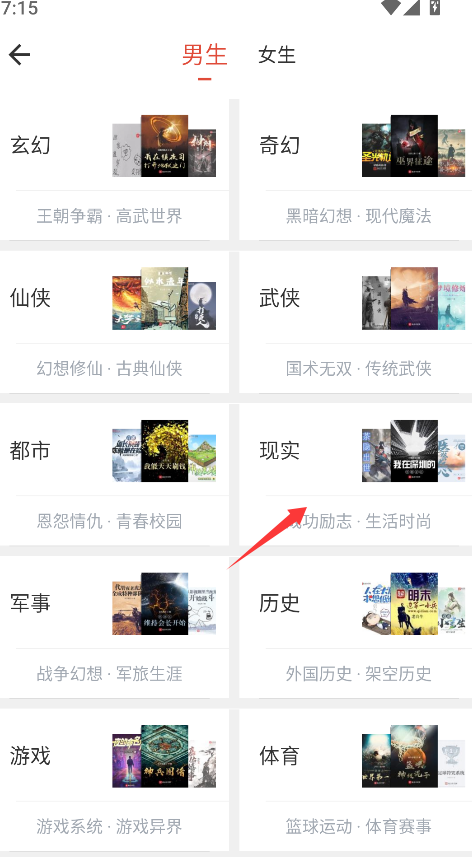Open the 军事 category label

coord(30,603)
